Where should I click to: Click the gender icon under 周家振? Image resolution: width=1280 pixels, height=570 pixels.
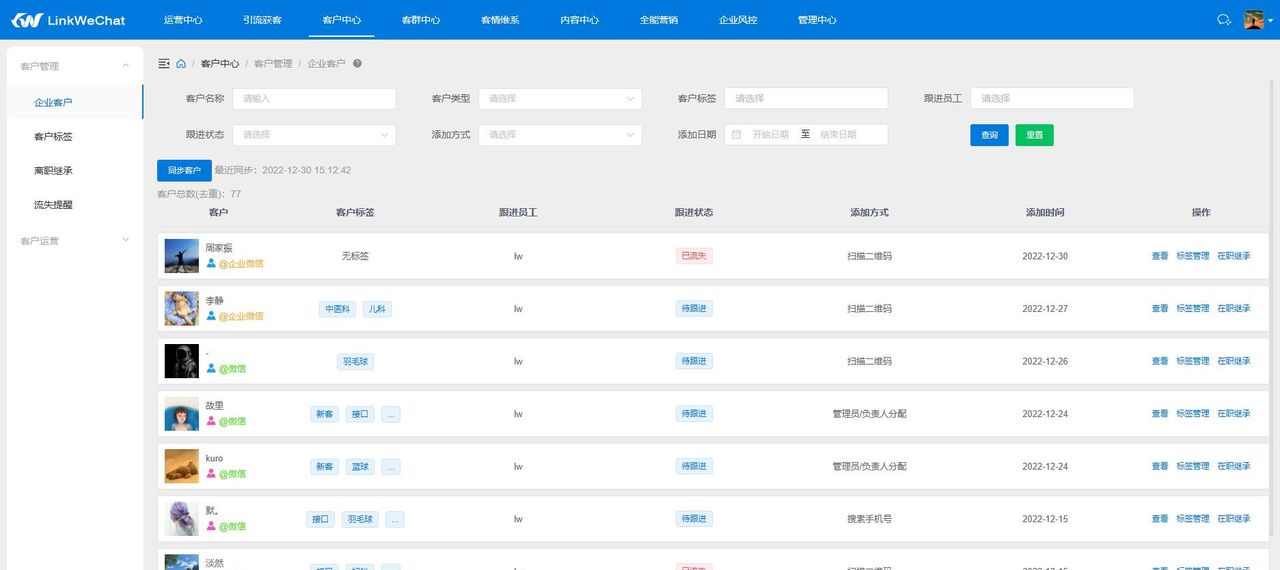point(211,264)
